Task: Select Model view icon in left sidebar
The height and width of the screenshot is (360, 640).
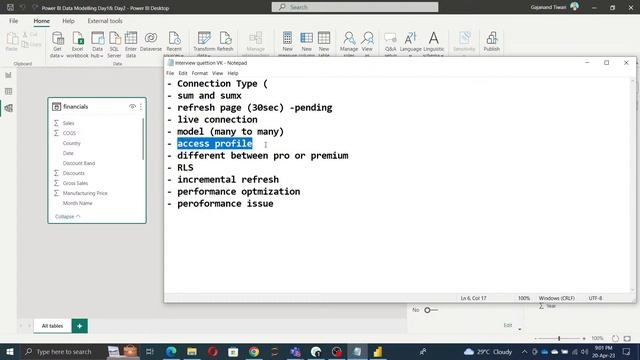Action: coord(9,108)
